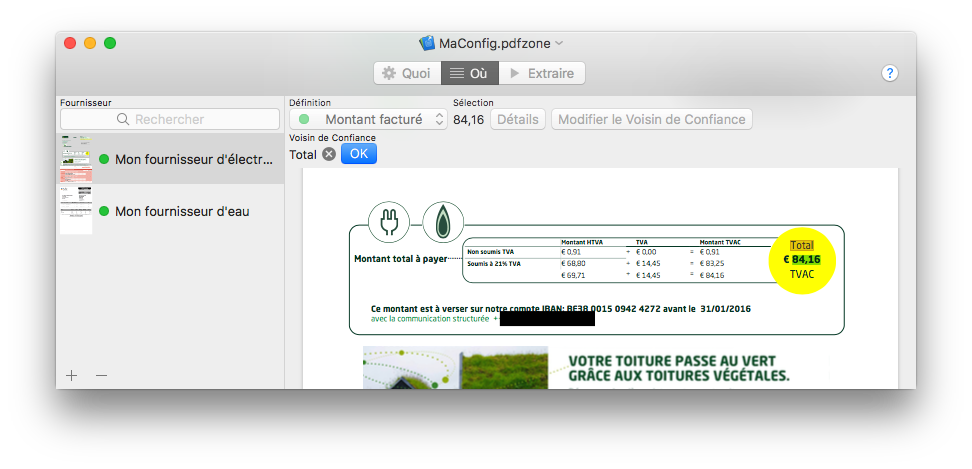Screen dimensions: 972x469
Task: Click Modifier le Voisin de Confiance button
Action: 651,119
